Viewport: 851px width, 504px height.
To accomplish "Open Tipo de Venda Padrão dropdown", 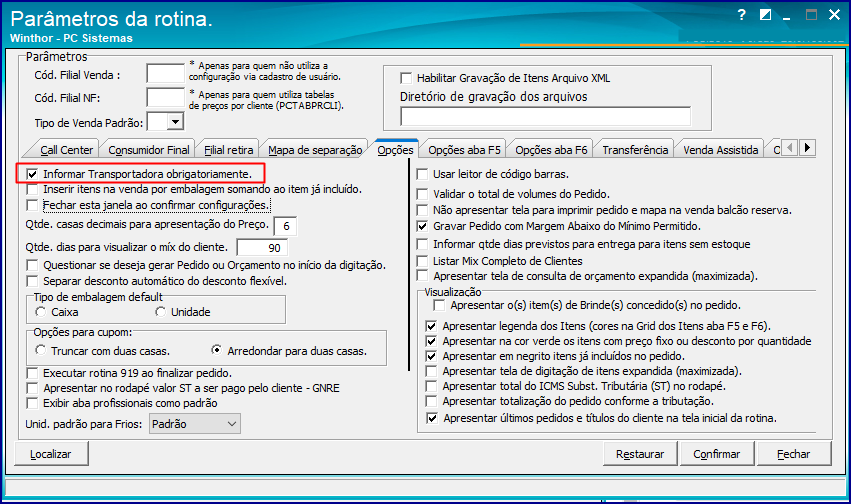I will pyautogui.click(x=175, y=122).
